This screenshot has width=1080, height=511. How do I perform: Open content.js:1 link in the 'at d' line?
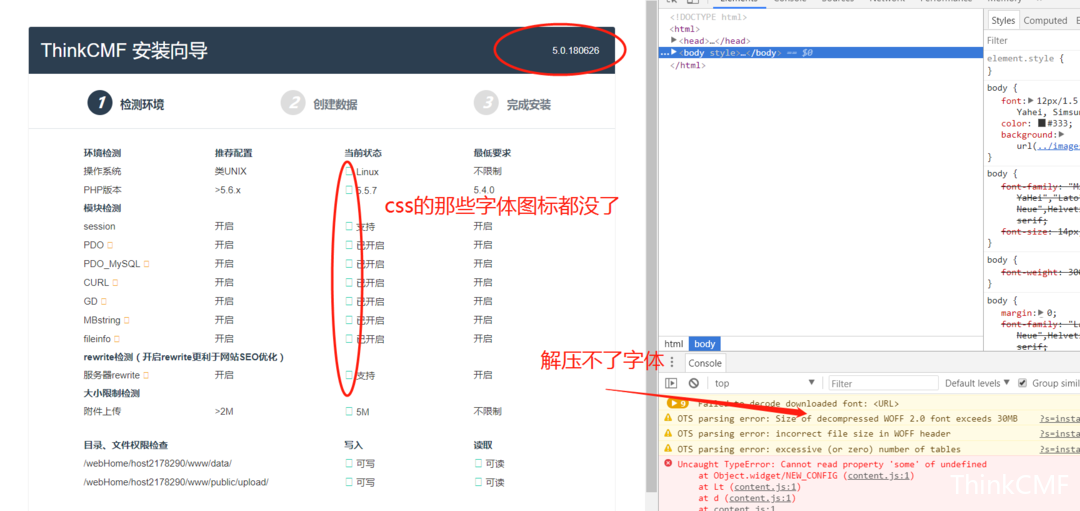point(760,498)
